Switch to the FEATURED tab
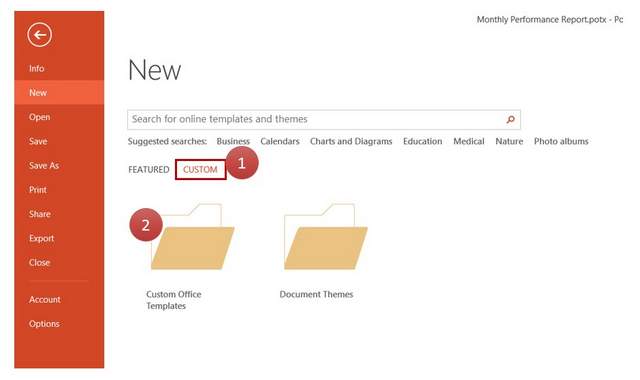This screenshot has height=380, width=640. [x=149, y=169]
